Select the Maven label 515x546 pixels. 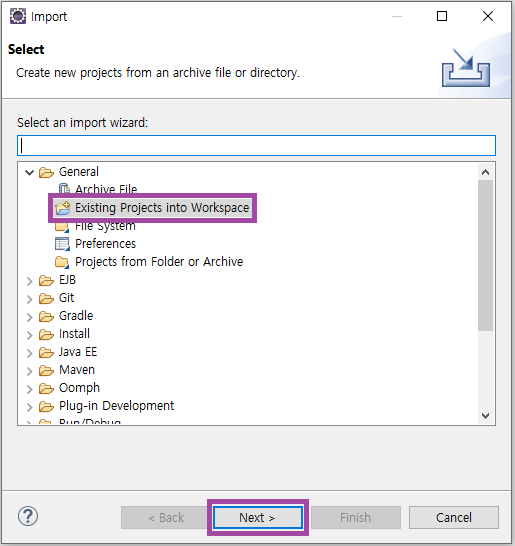77,370
